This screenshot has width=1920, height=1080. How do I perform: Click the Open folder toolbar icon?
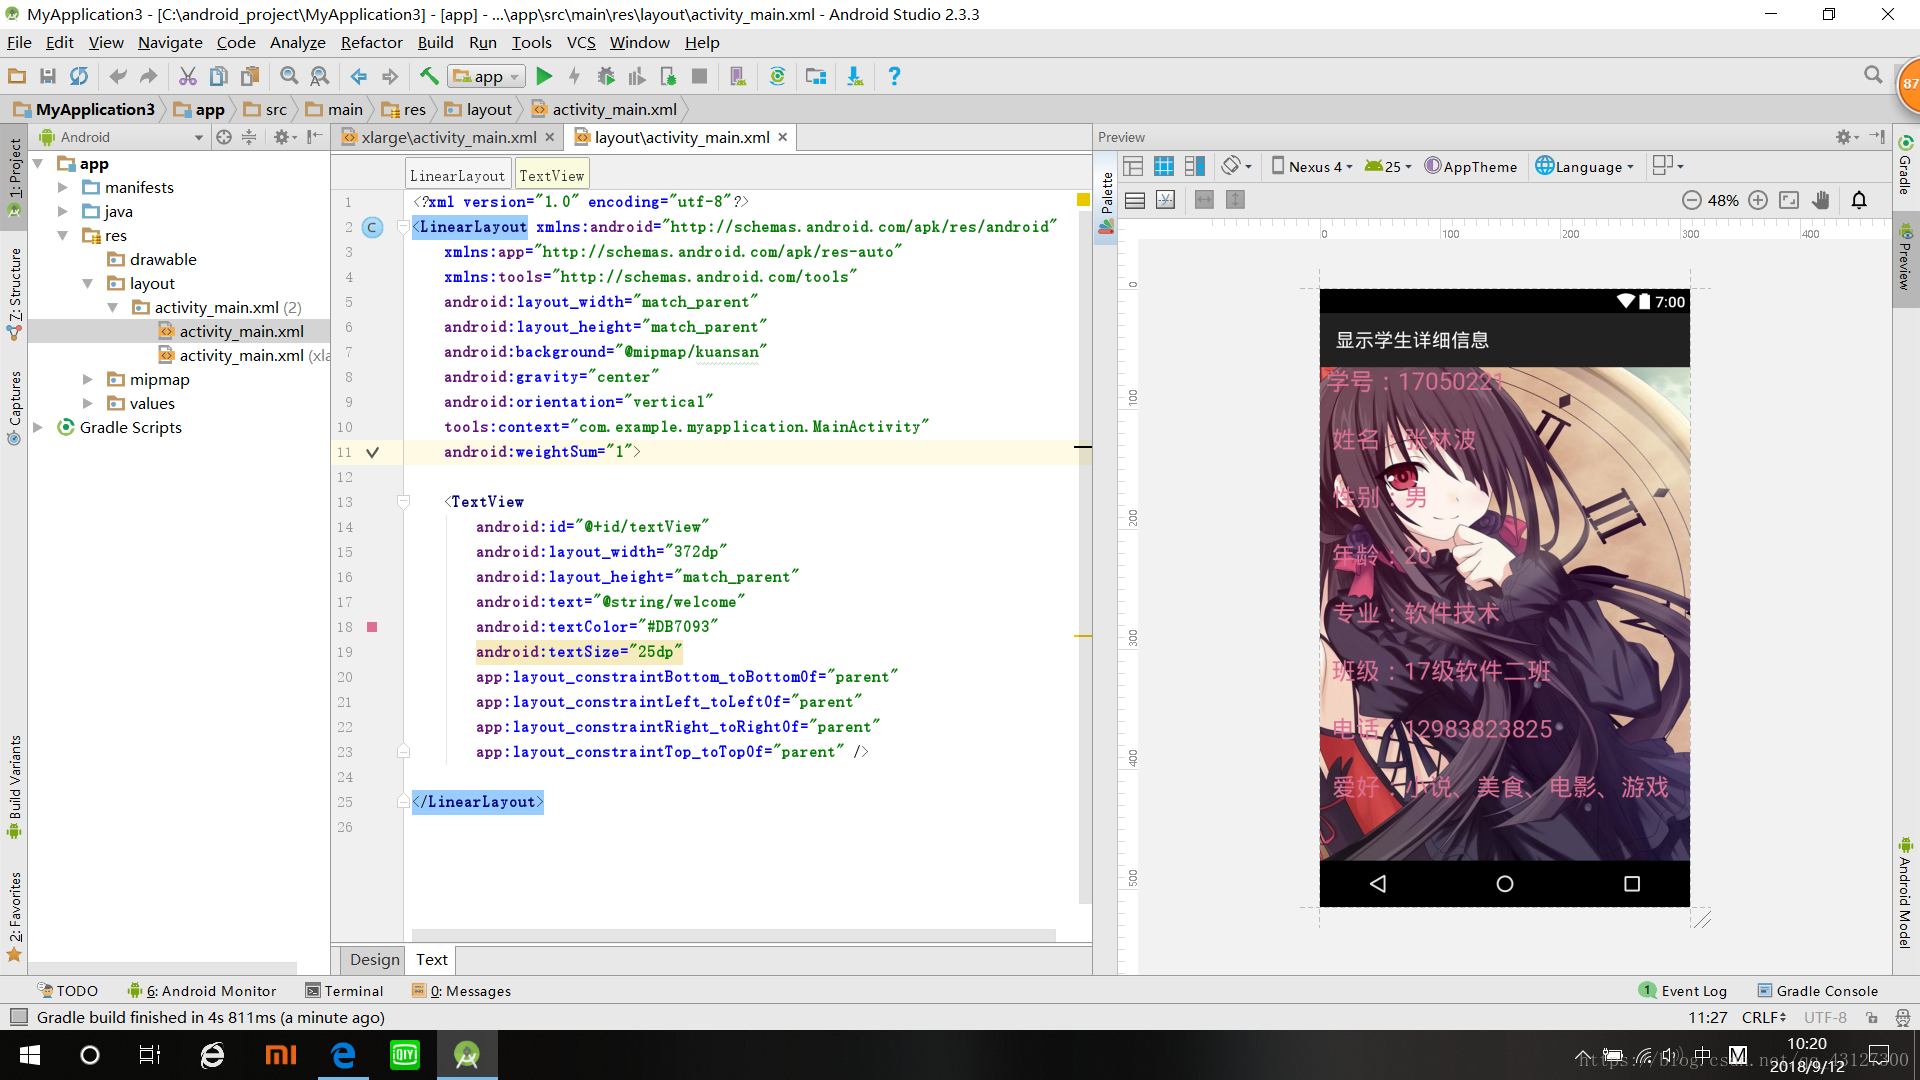coord(17,76)
